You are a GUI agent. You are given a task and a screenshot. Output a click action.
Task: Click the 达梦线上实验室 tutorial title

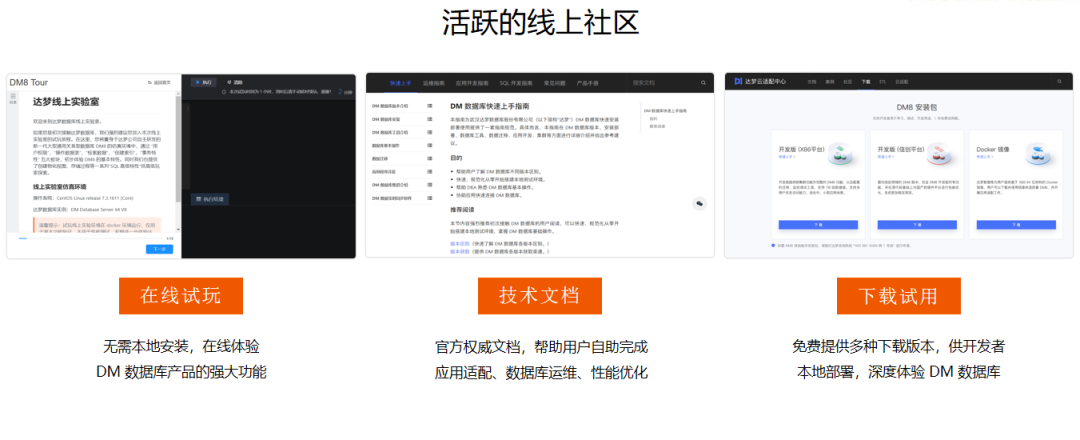point(65,102)
